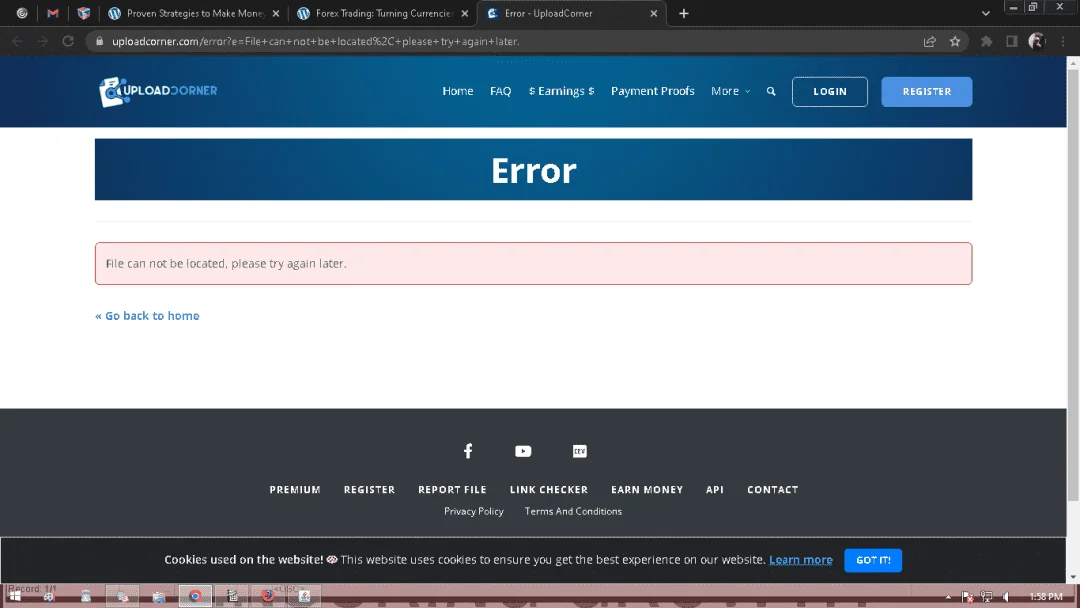Open the extensions puzzle icon

pos(986,41)
